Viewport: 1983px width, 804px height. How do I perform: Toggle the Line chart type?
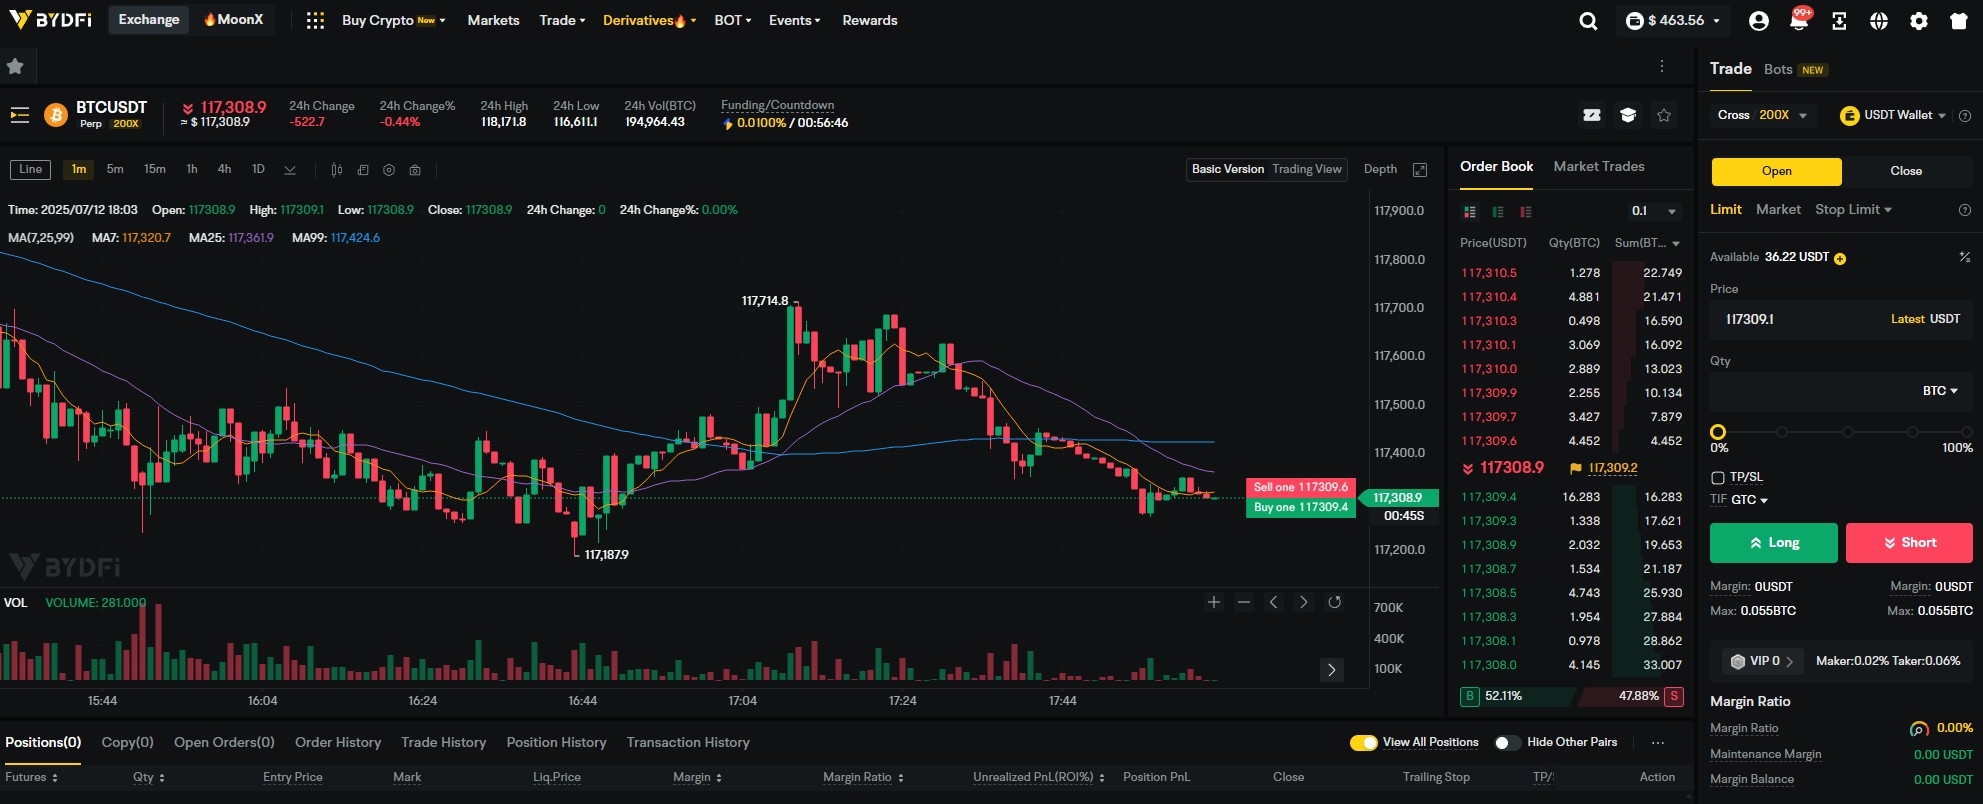coord(30,169)
